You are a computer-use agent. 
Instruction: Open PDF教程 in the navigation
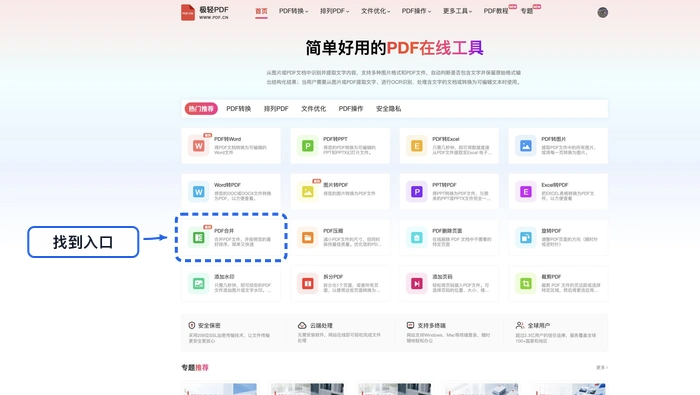[x=496, y=11]
